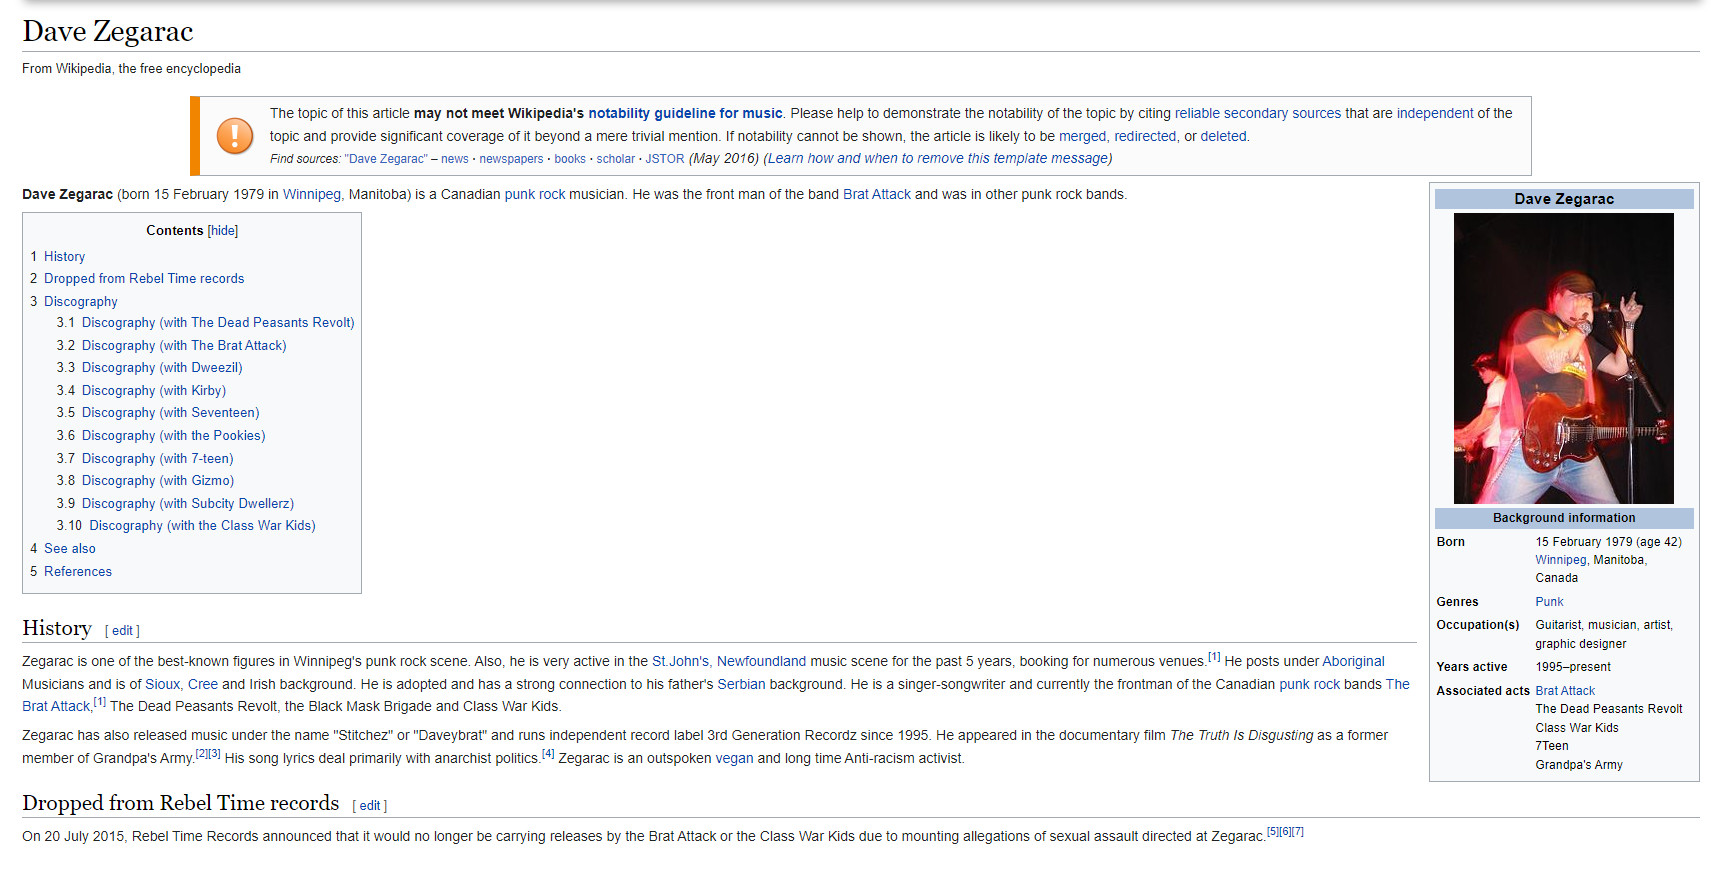The height and width of the screenshot is (869, 1711).
Task: Click "Grandpa's Army" in infobox acts
Action: pos(1579,765)
